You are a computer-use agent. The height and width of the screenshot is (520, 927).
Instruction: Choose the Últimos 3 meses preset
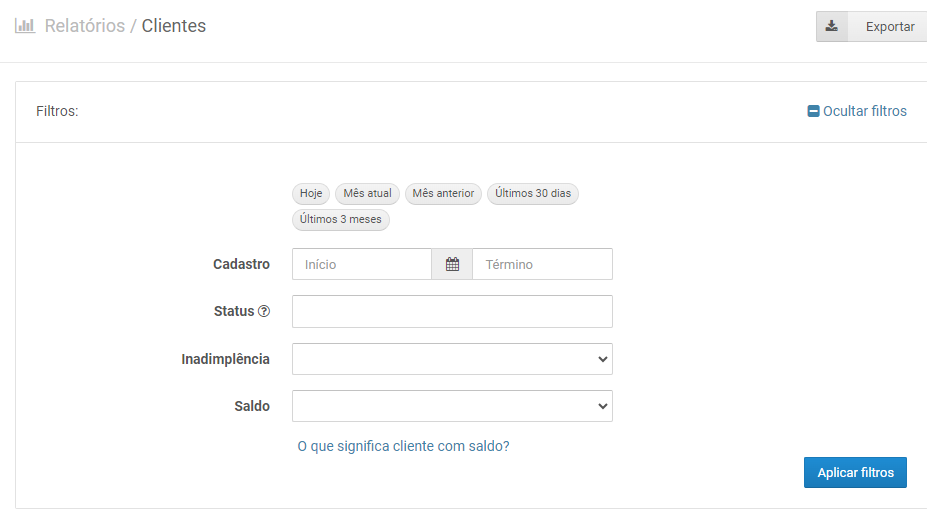(x=341, y=219)
